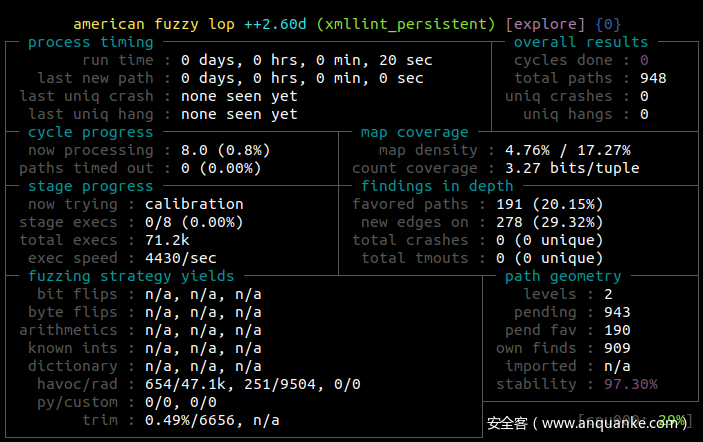The image size is (703, 442).
Task: Click the xmllint_persistent target name
Action: (x=405, y=23)
